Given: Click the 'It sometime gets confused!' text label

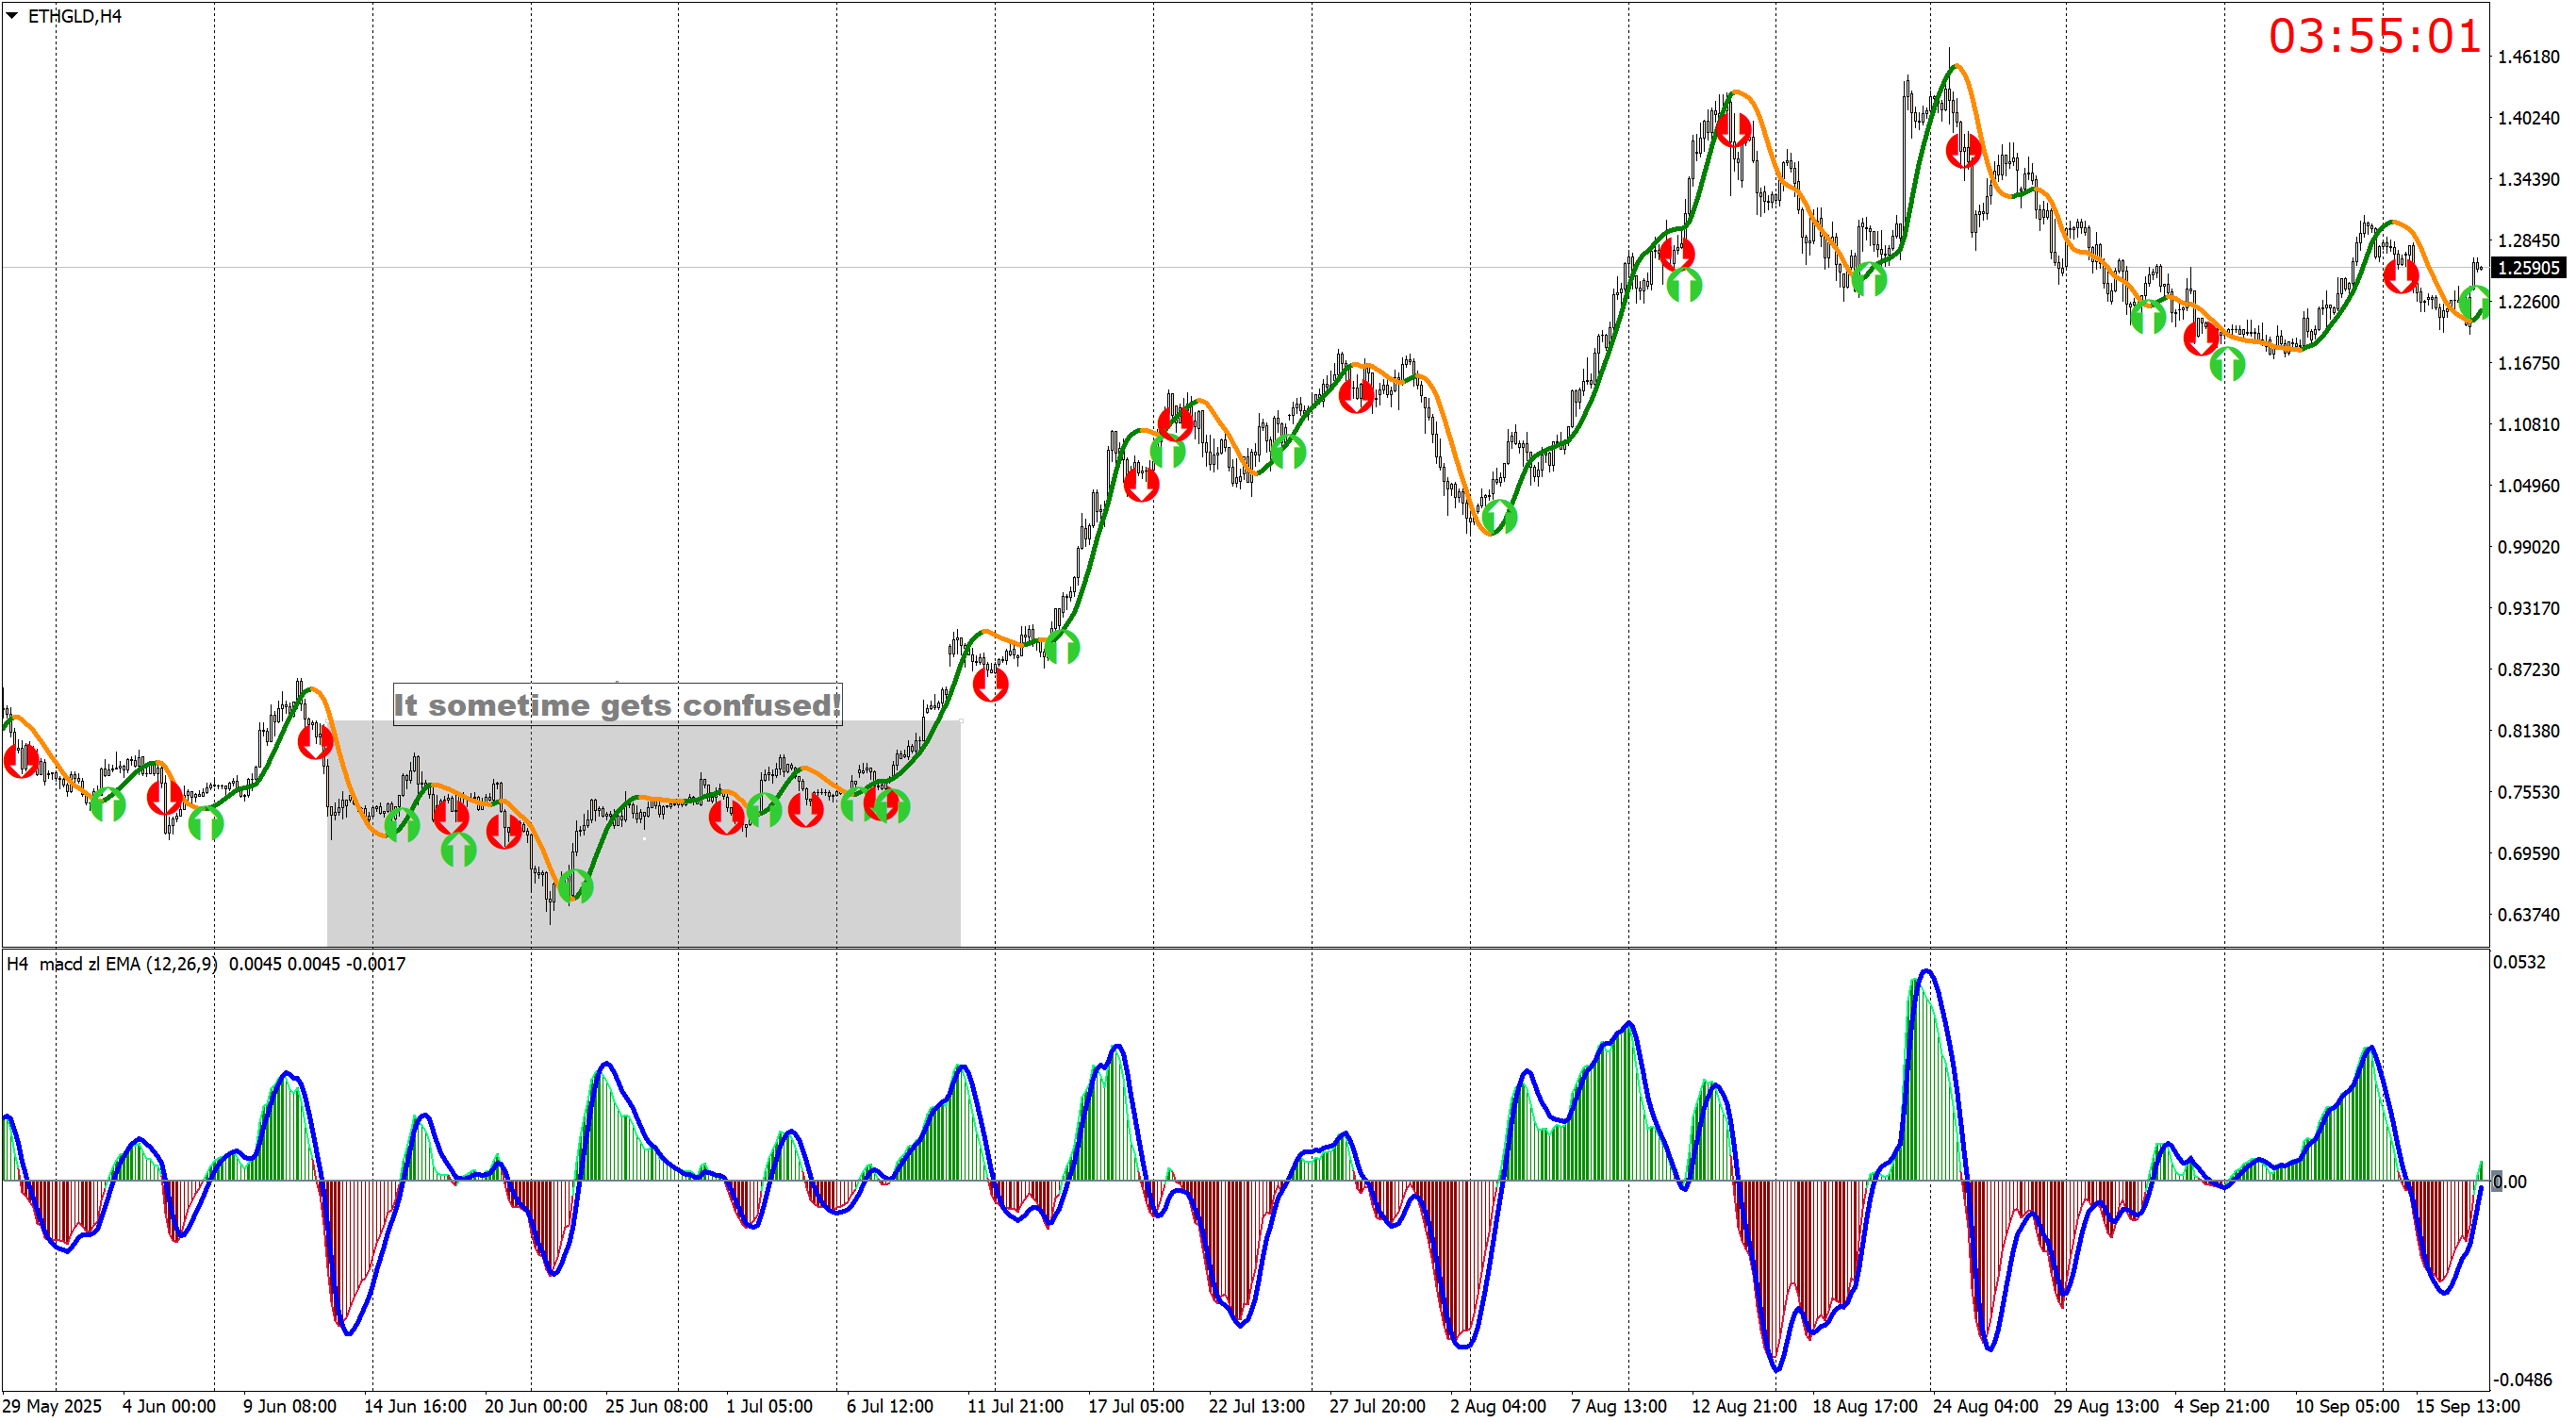Looking at the screenshot, I should (x=617, y=705).
